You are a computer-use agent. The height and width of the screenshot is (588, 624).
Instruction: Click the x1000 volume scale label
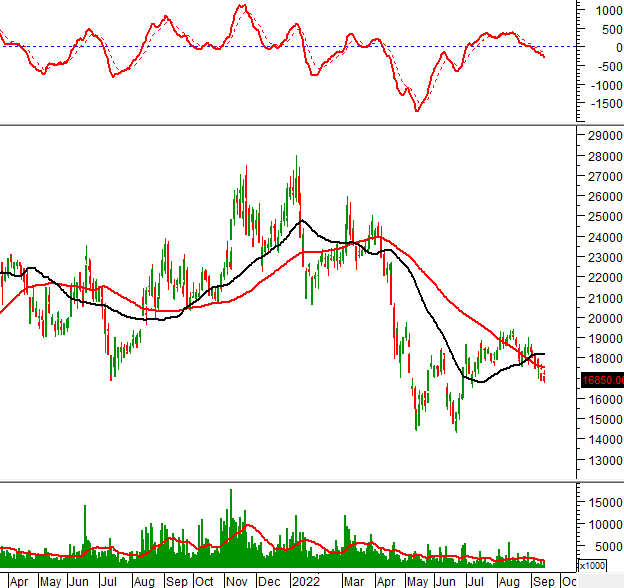593,565
